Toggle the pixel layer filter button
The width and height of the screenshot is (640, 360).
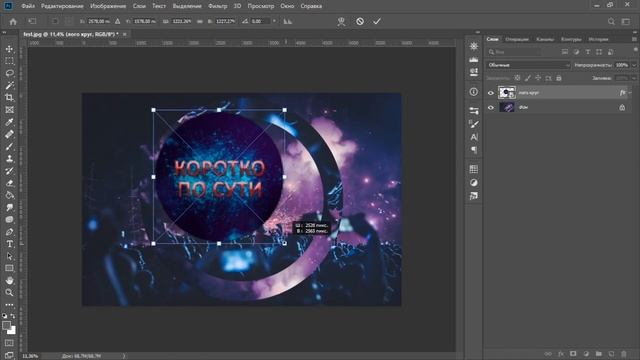(x=564, y=52)
